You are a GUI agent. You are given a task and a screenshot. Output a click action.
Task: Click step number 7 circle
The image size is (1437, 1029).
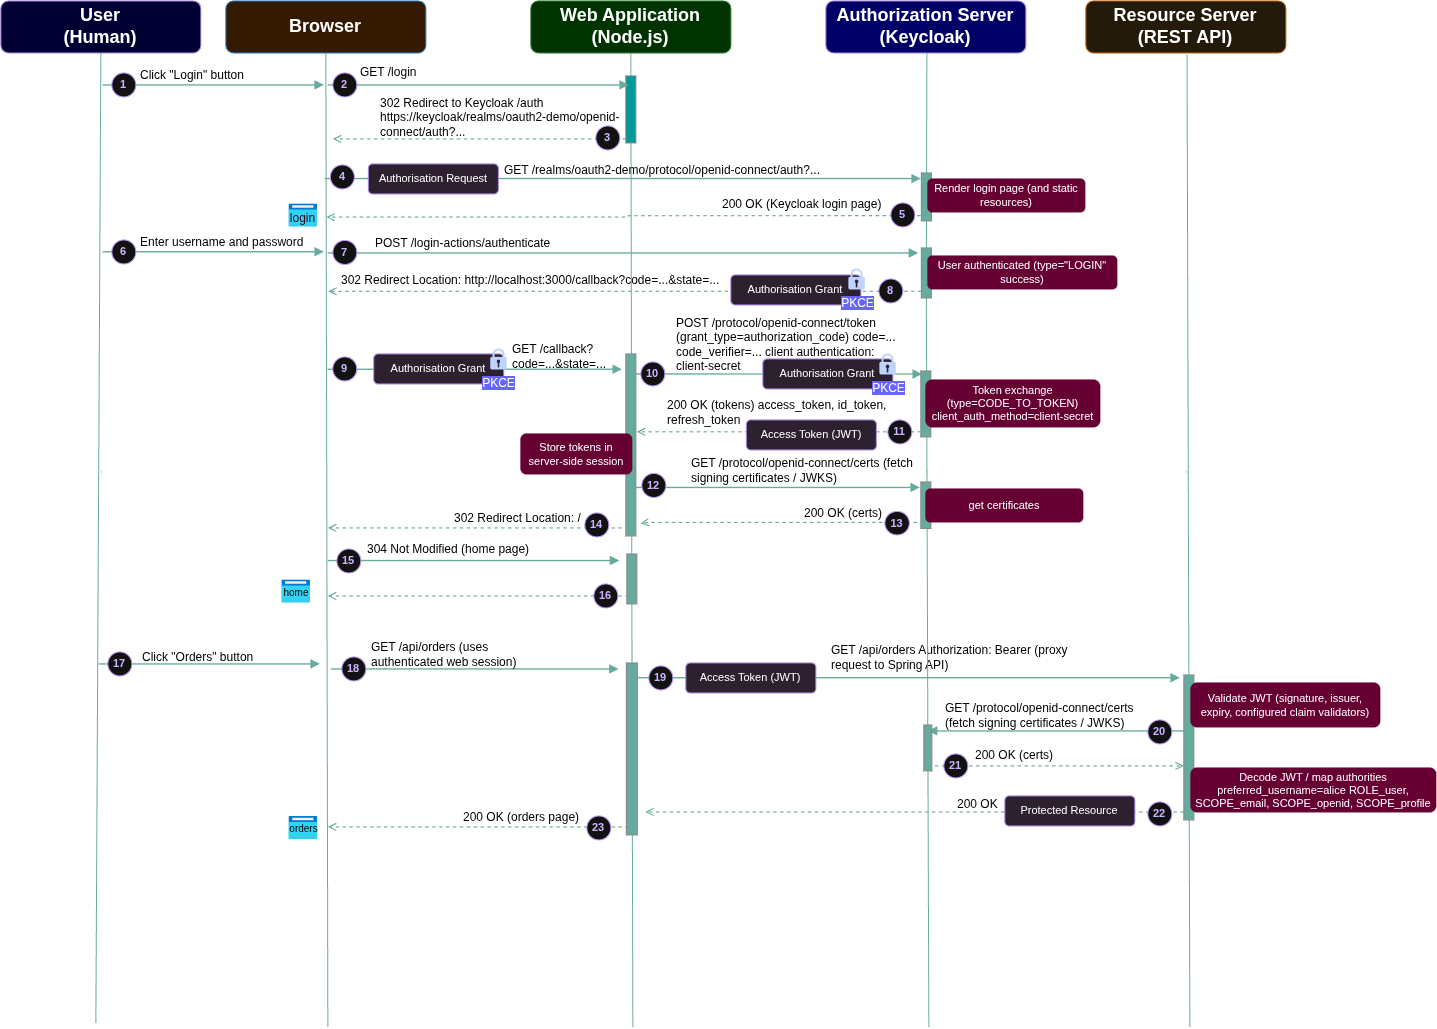(344, 253)
